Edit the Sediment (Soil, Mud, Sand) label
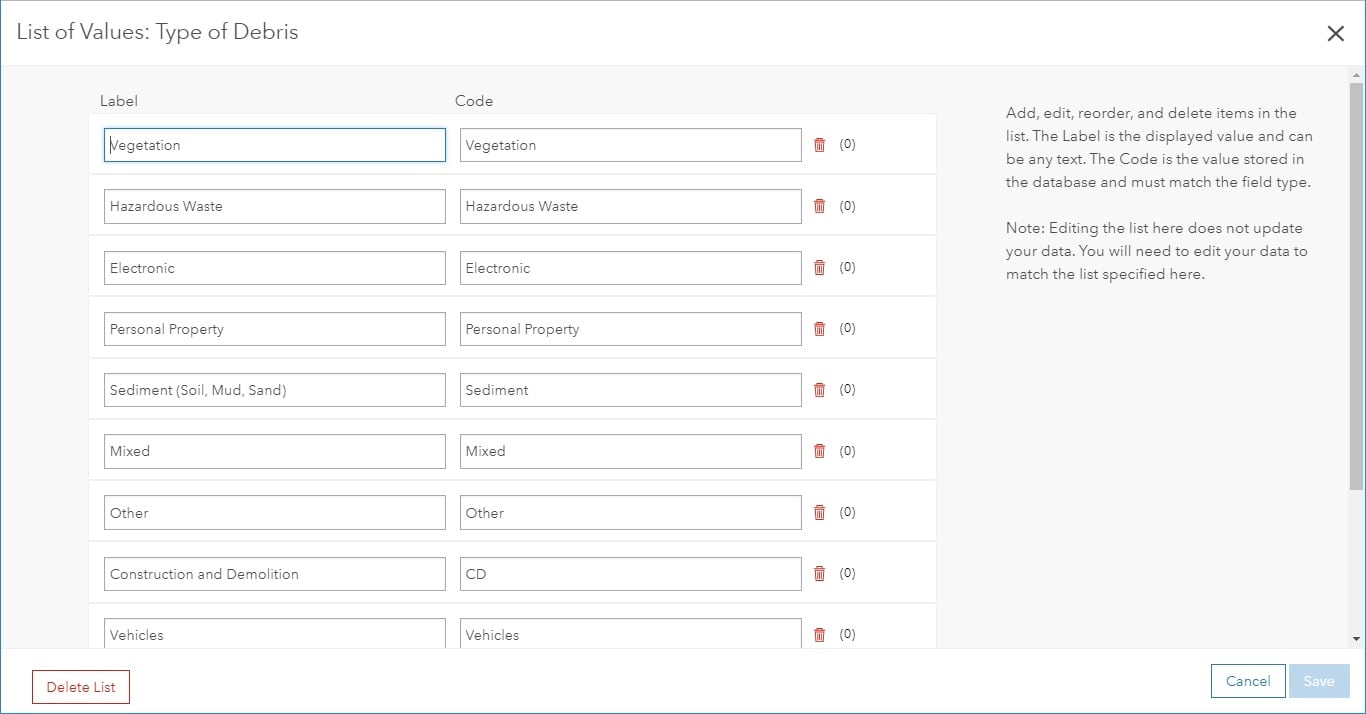The width and height of the screenshot is (1366, 714). pos(274,390)
